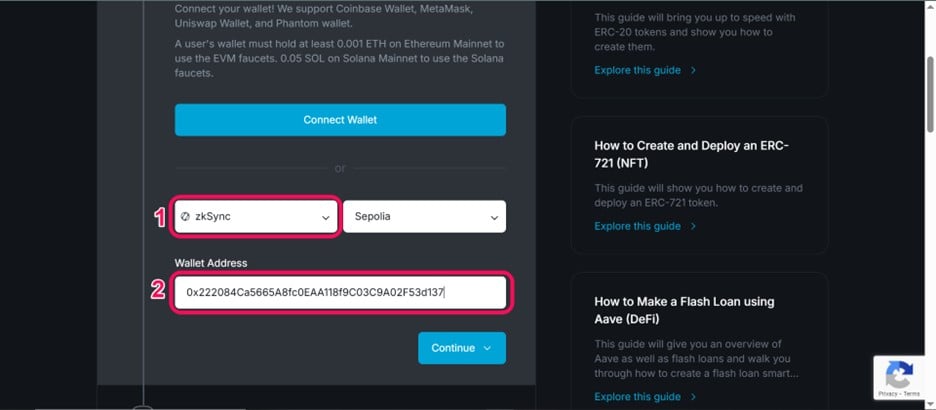Click the arrow icon beside ERC-20 guide link
This screenshot has height=410, width=936.
[693, 70]
